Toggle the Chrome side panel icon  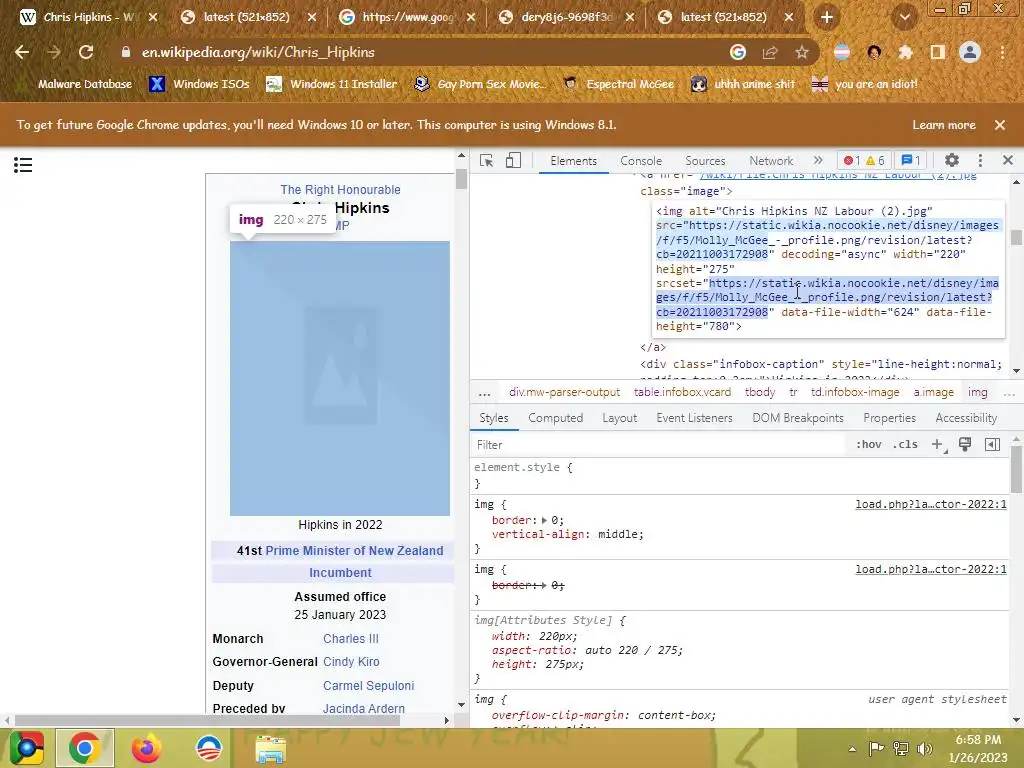[x=938, y=52]
